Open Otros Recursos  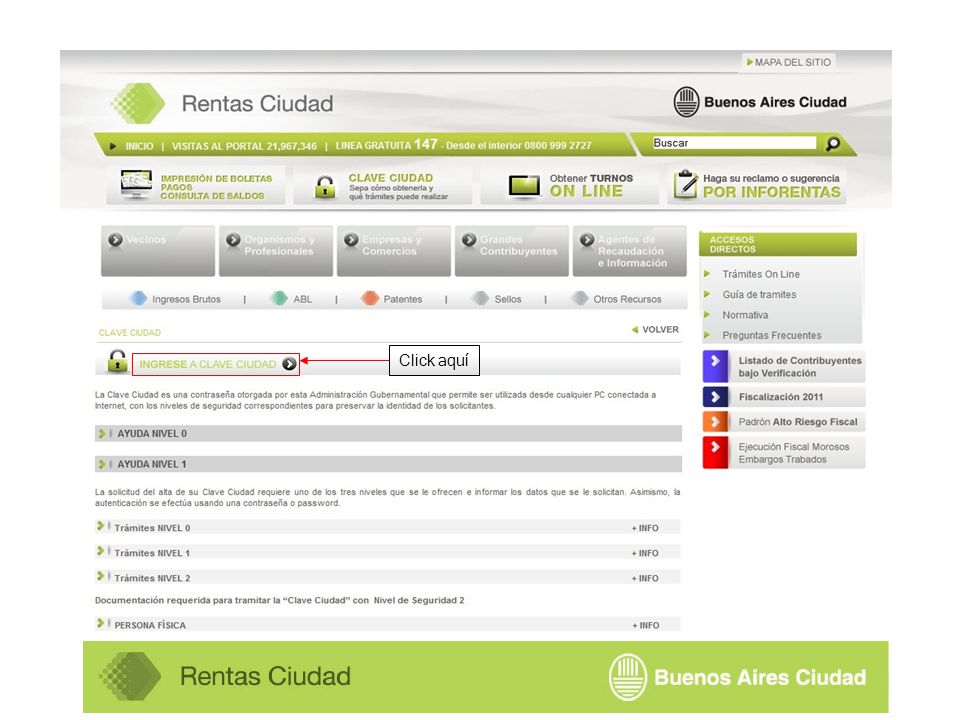tap(627, 299)
